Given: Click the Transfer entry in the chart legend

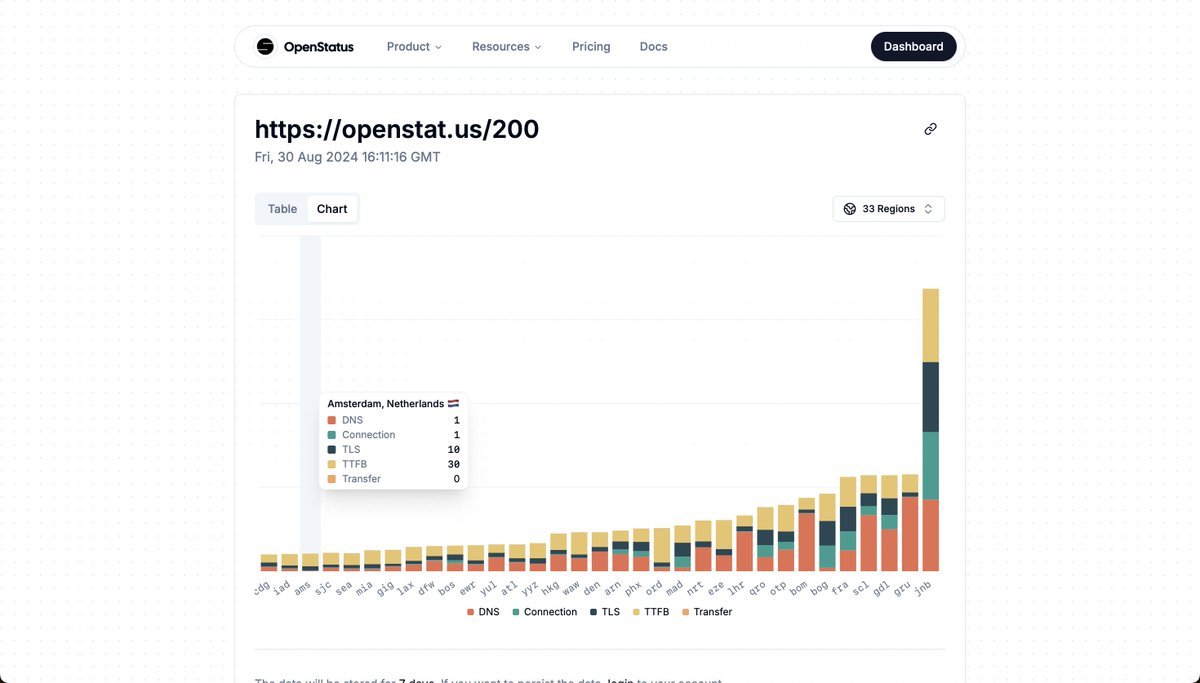Looking at the screenshot, I should tap(707, 612).
